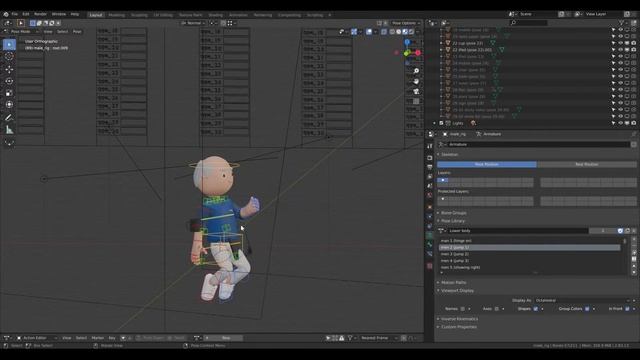This screenshot has height=360, width=640.
Task: Click the Rest Position button
Action: tap(587, 164)
